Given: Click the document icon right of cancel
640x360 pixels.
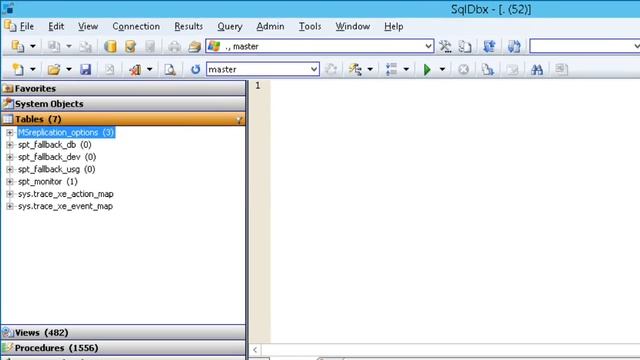Looking at the screenshot, I should (487, 69).
